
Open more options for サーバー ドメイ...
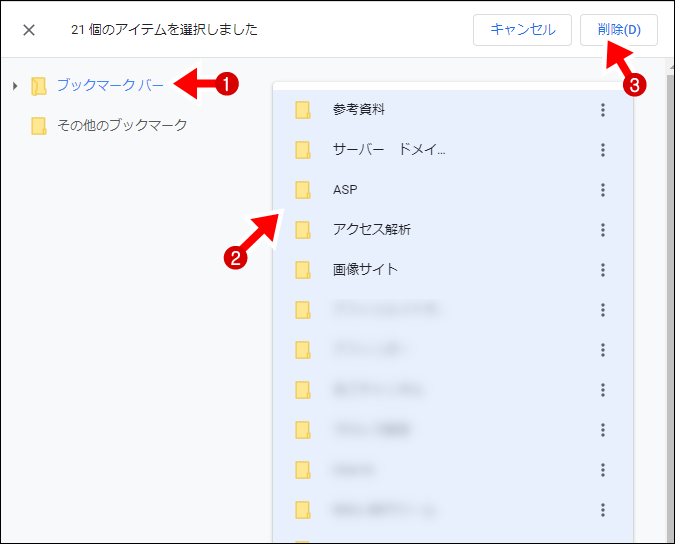click(603, 150)
